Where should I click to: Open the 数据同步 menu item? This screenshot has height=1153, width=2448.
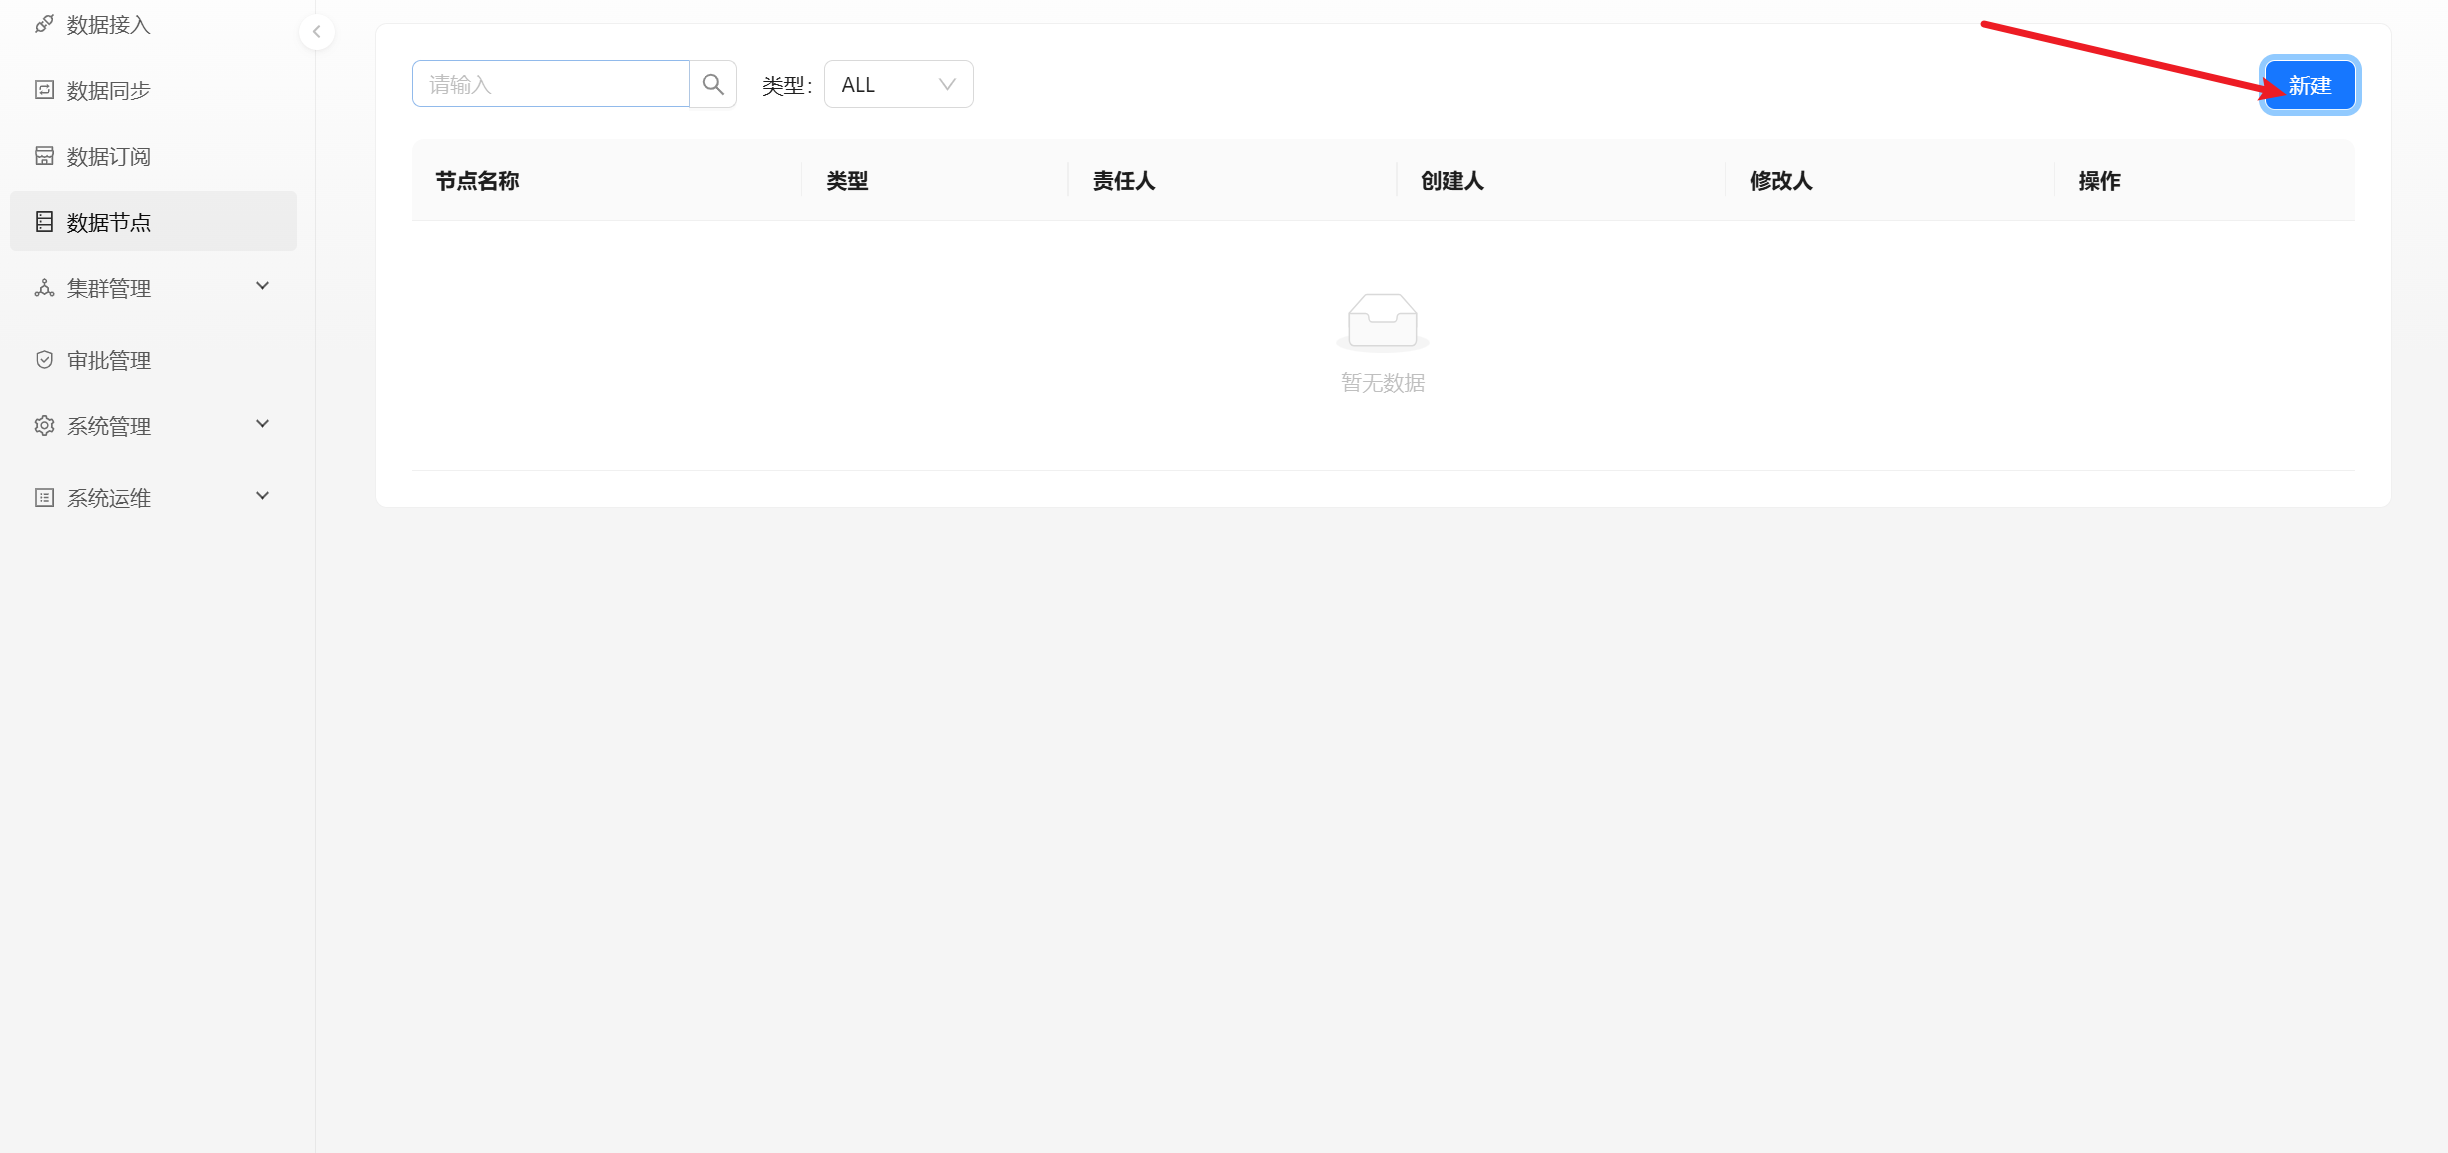click(x=108, y=91)
